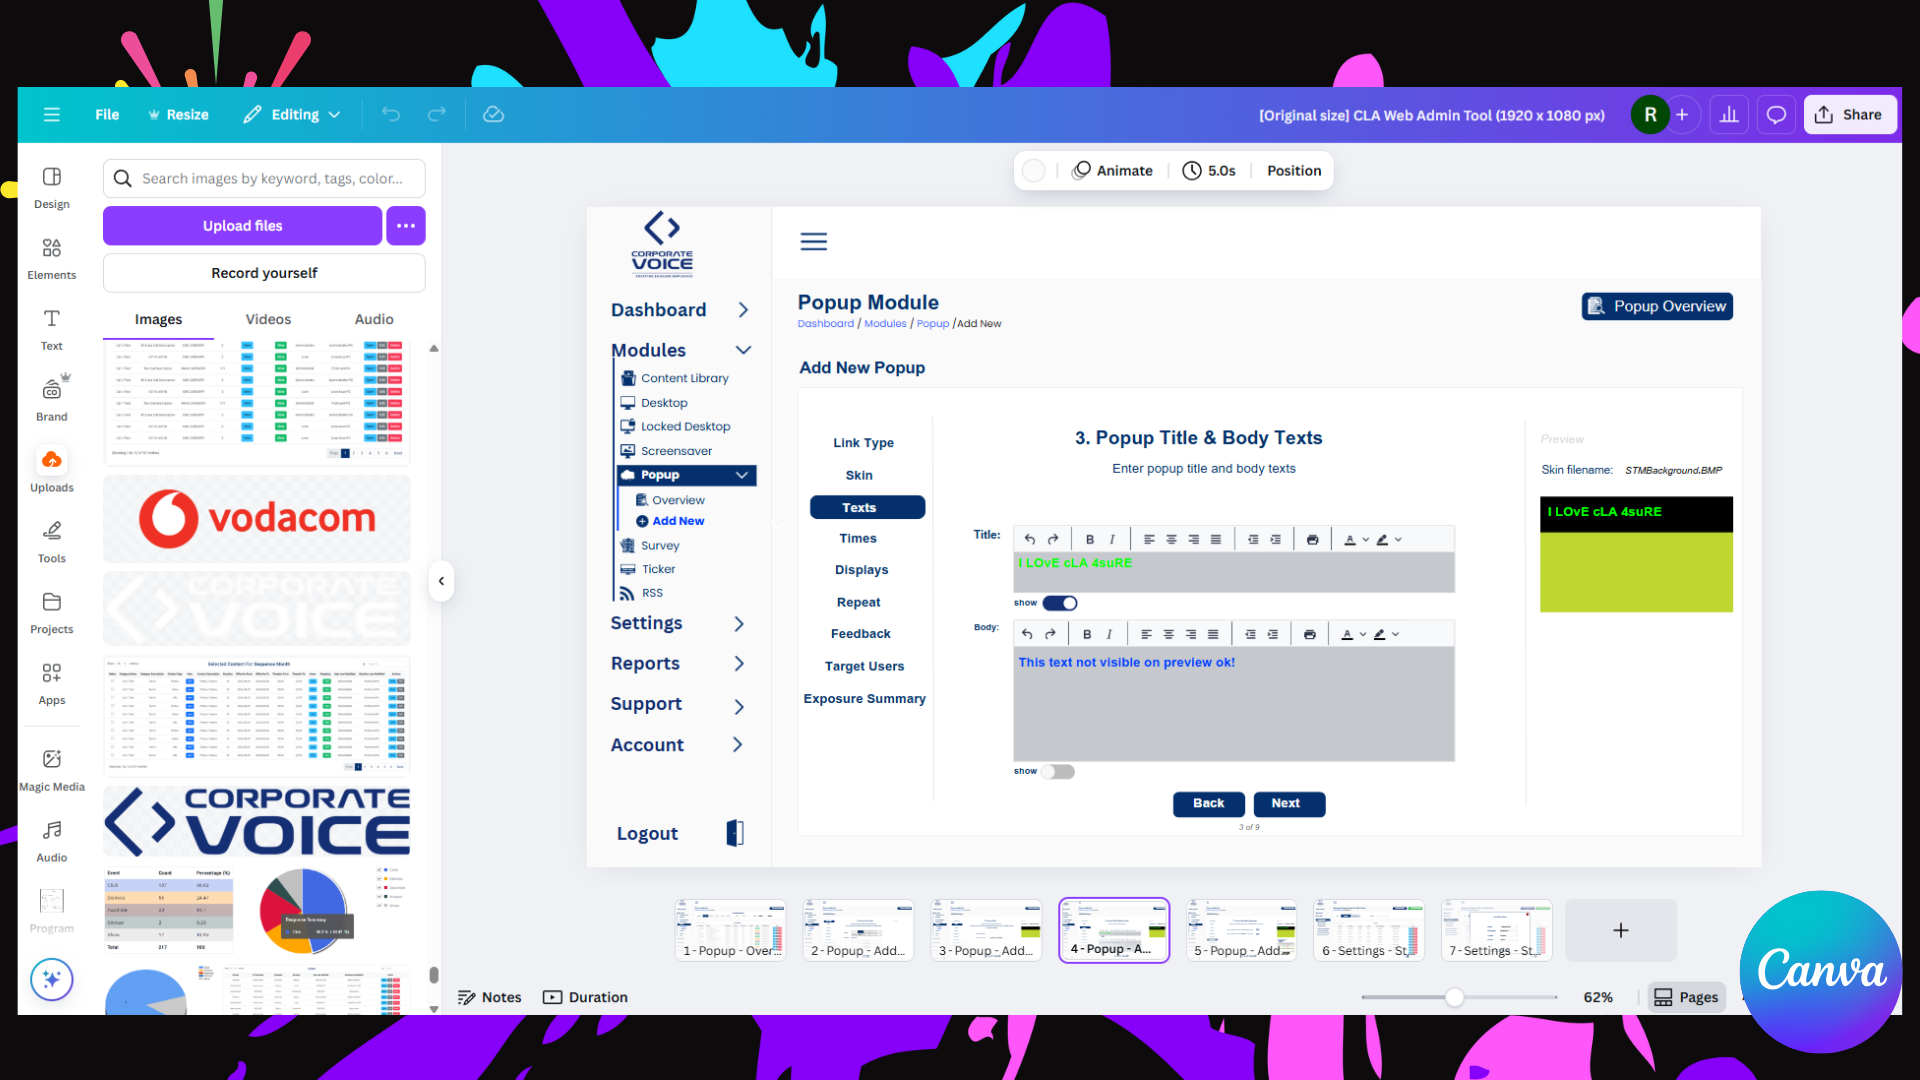Open the Text tool panel
The width and height of the screenshot is (1920, 1080).
point(51,329)
